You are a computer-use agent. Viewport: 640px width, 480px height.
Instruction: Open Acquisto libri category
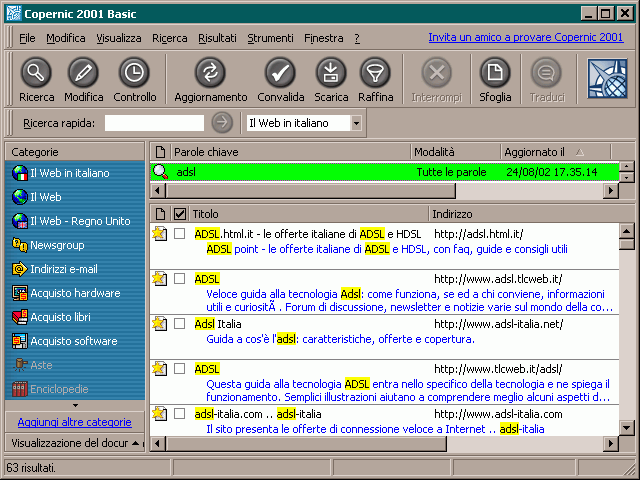[51, 317]
